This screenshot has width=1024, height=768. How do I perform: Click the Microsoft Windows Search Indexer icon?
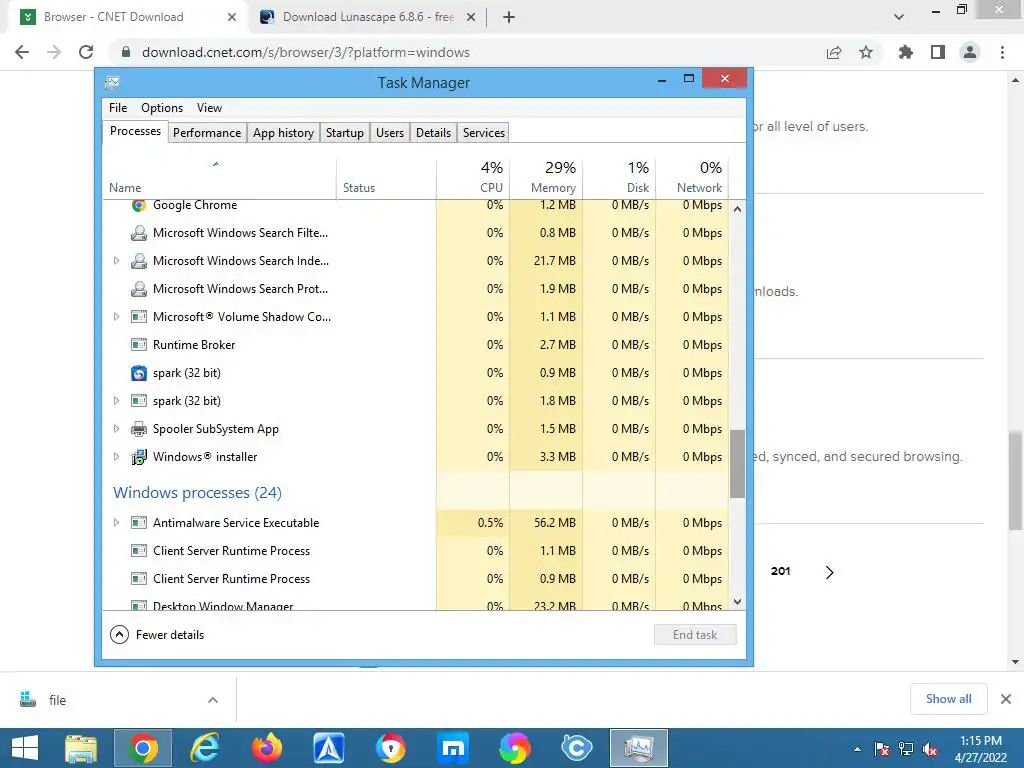click(x=138, y=261)
